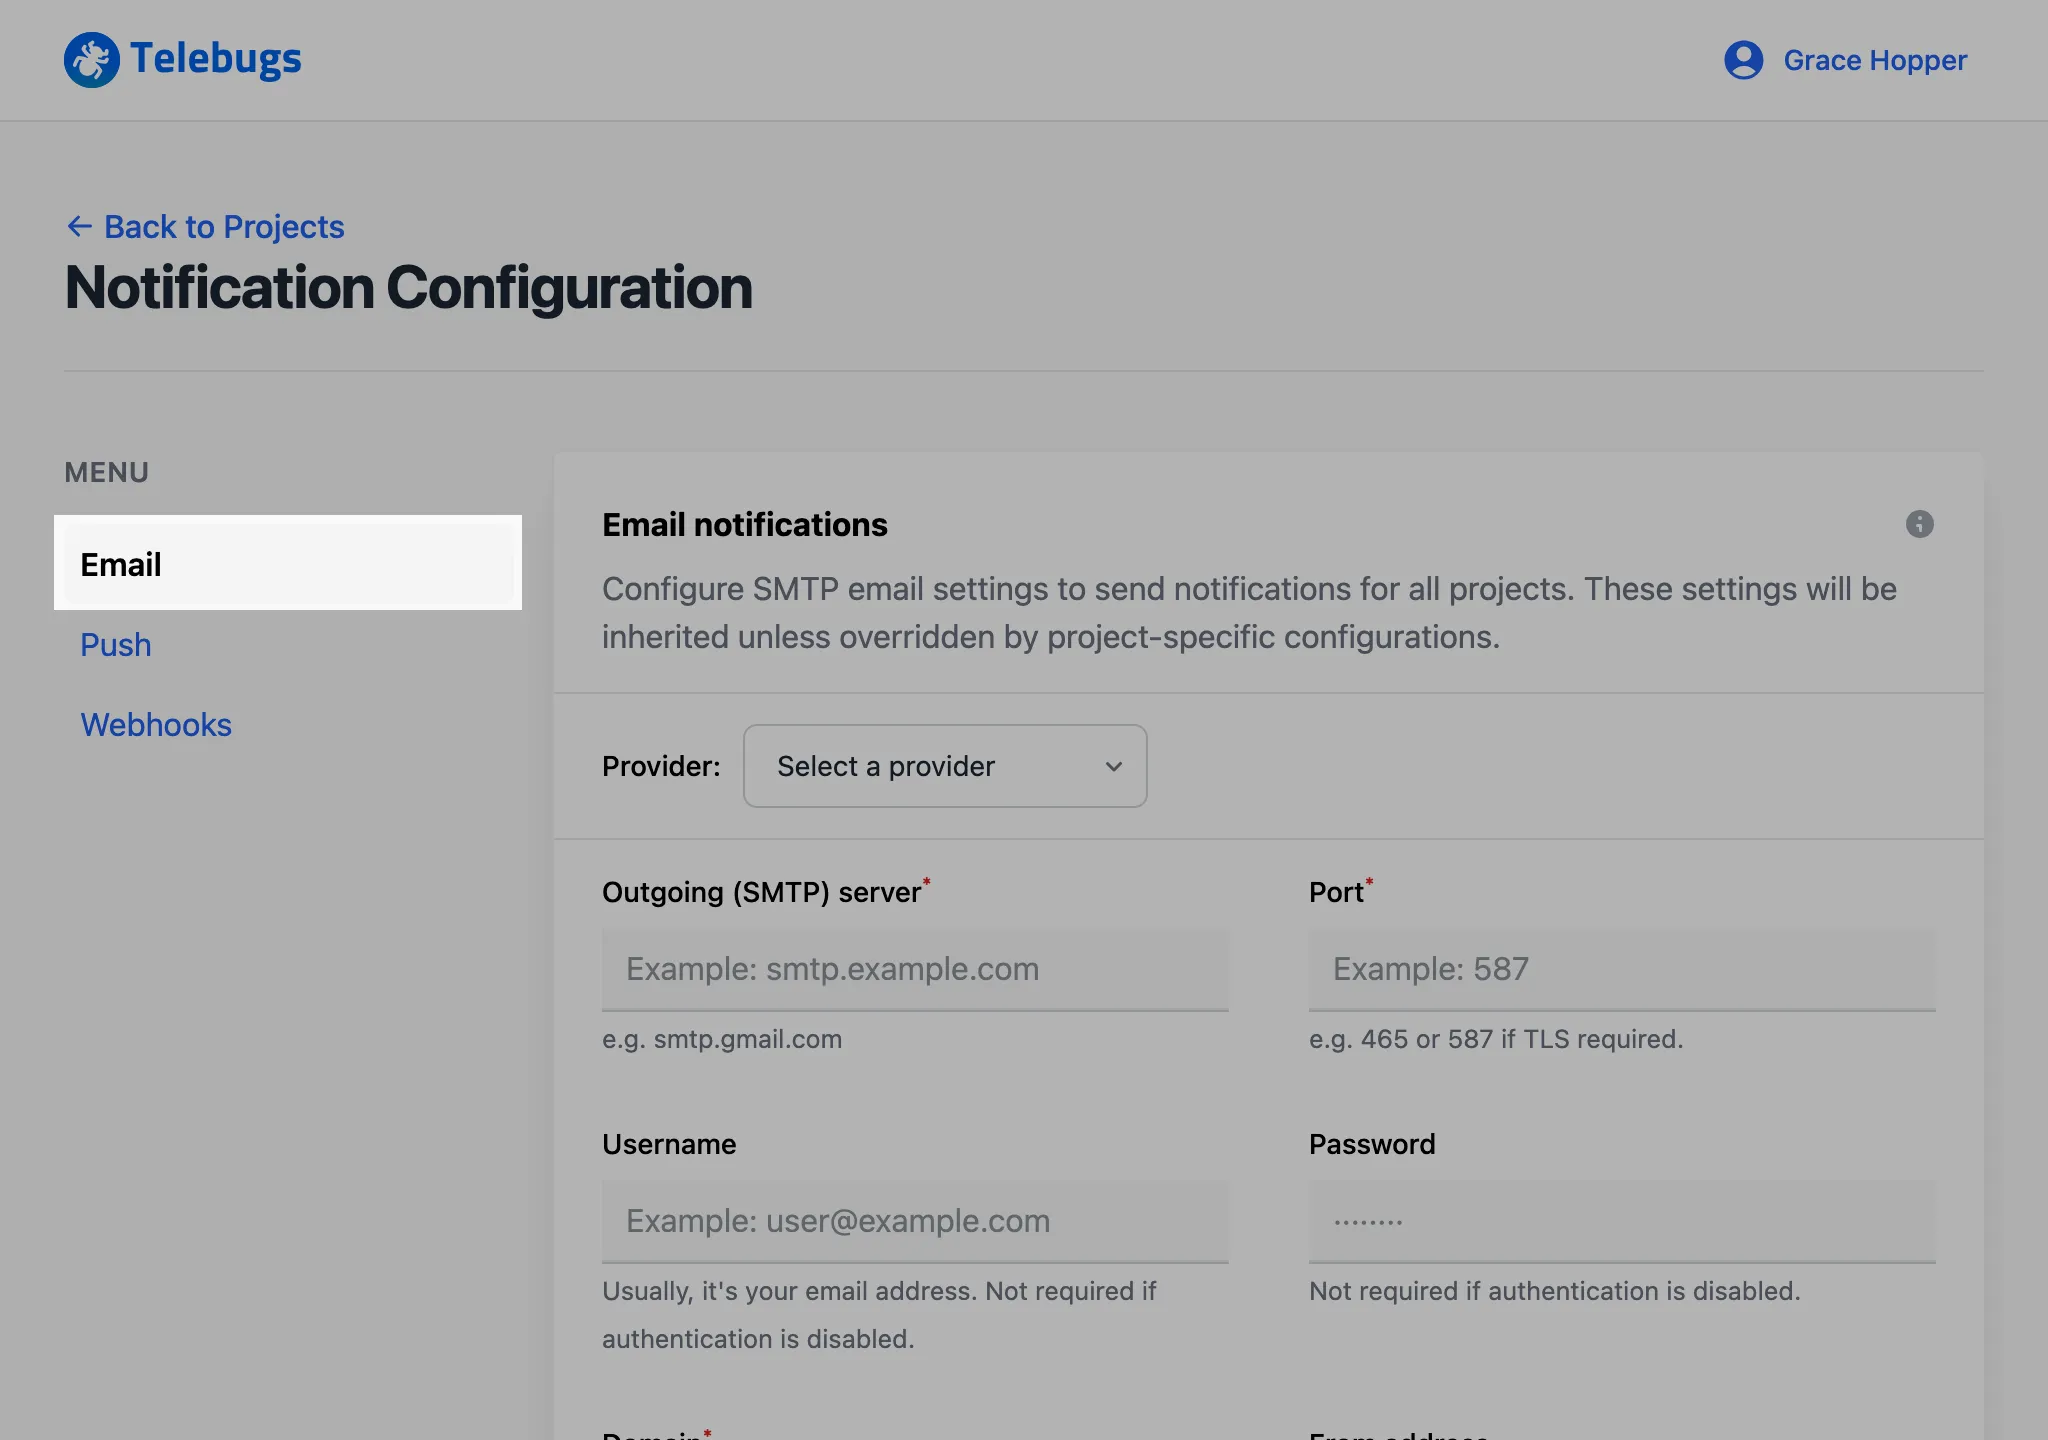2048x1440 pixels.
Task: Click the Telebugs bug logo icon
Action: pyautogui.click(x=91, y=60)
